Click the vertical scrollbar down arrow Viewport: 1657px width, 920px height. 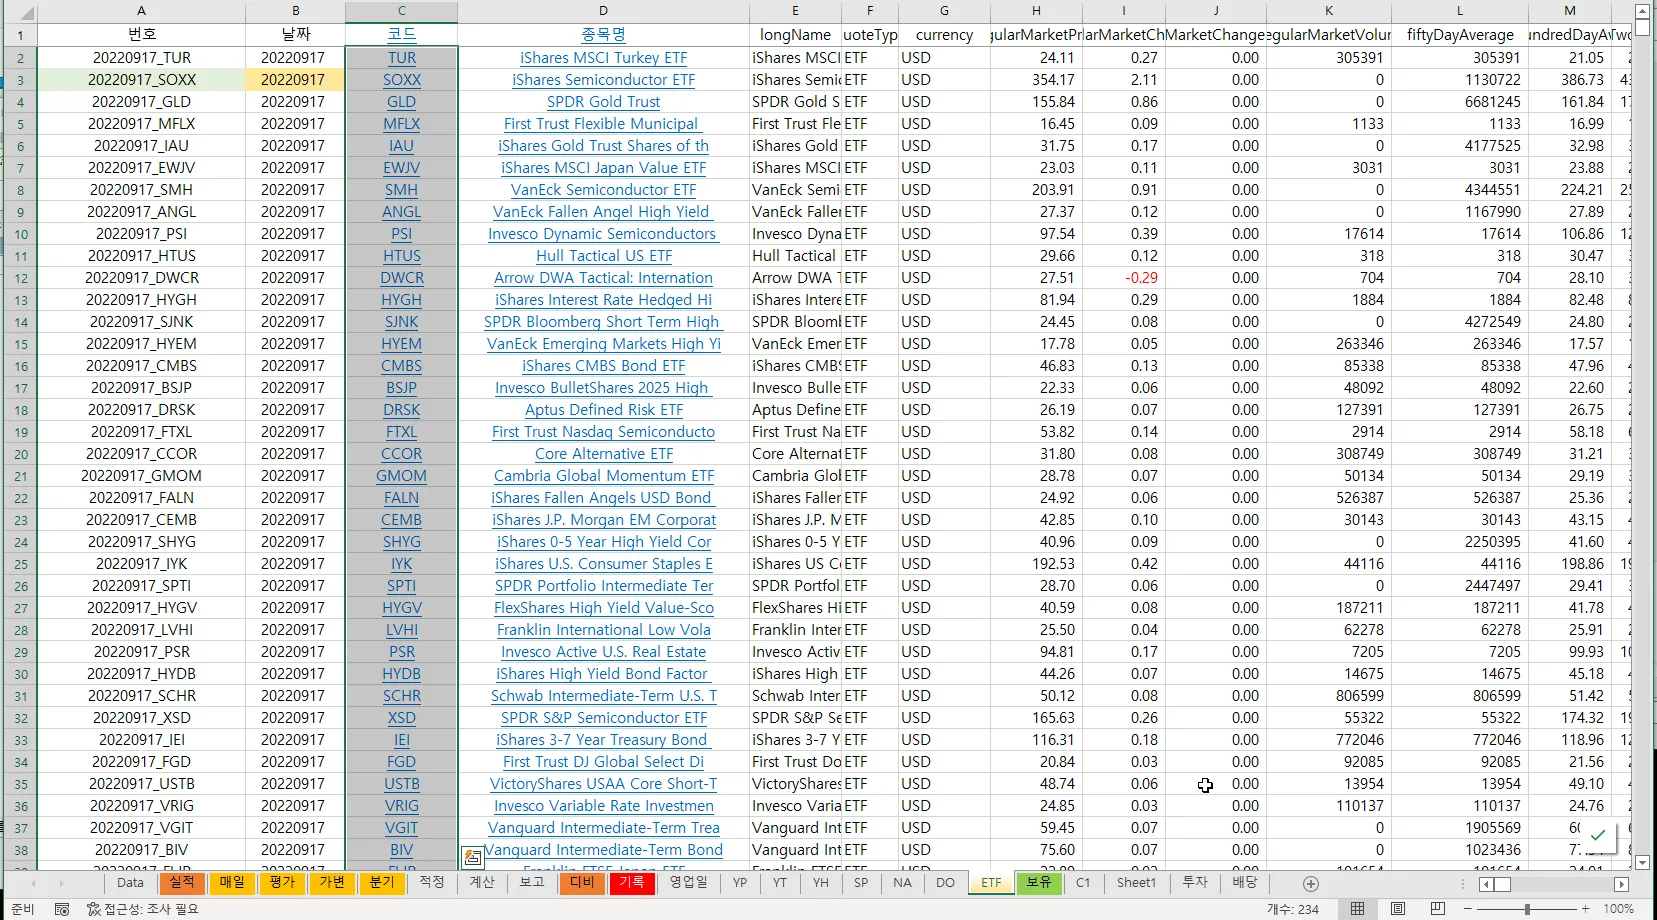[1642, 862]
